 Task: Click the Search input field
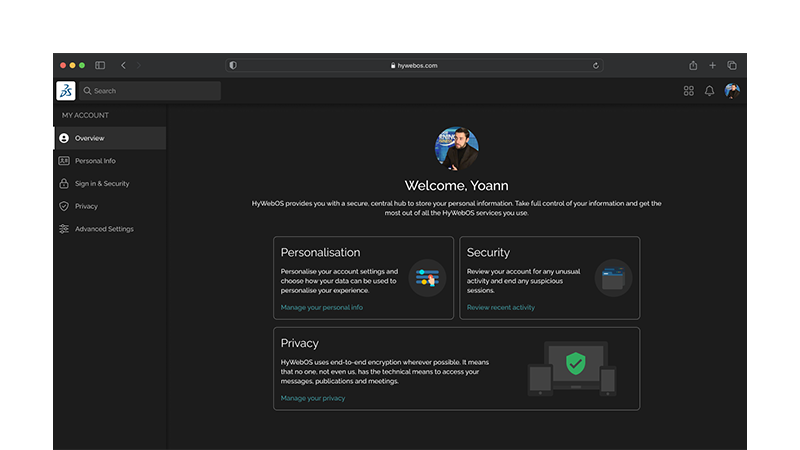coord(150,91)
